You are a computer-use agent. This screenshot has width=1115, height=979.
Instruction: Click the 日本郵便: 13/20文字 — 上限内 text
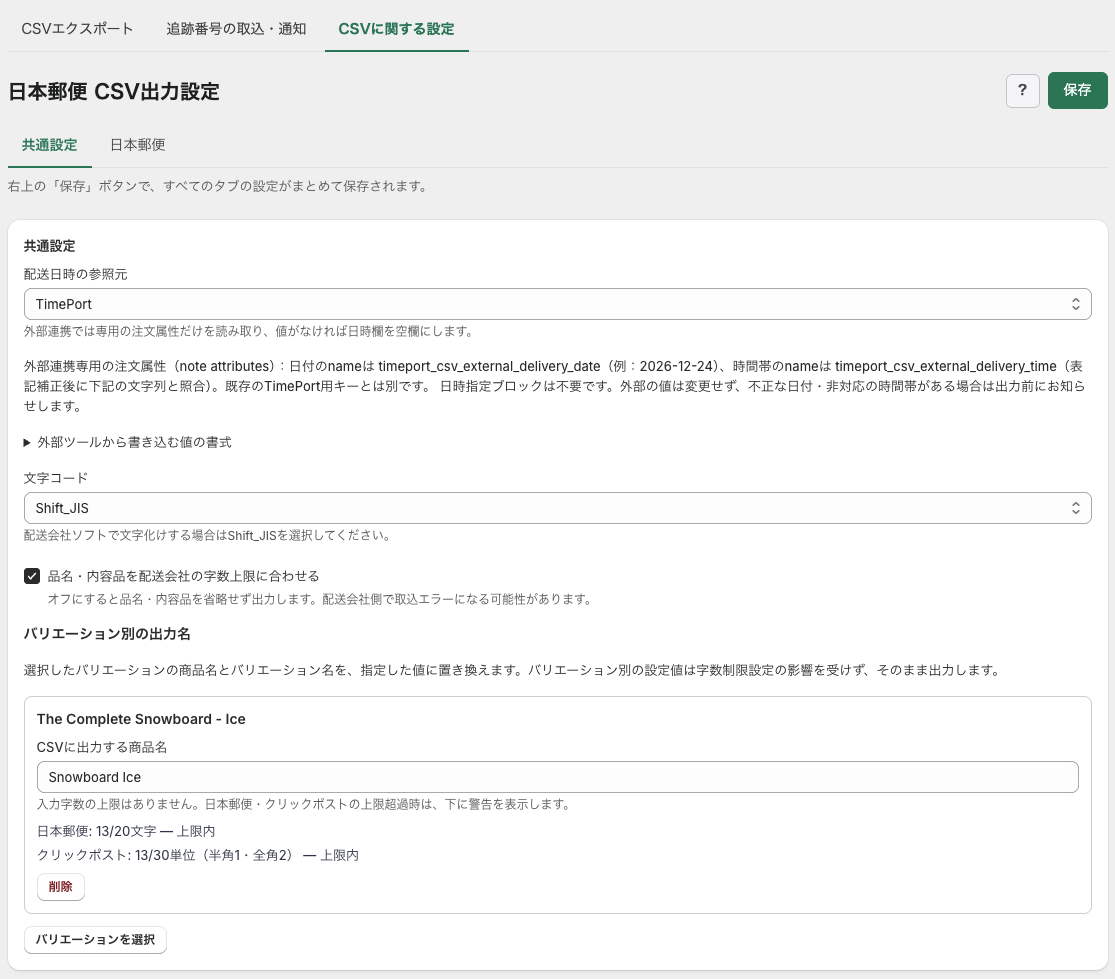tap(126, 831)
